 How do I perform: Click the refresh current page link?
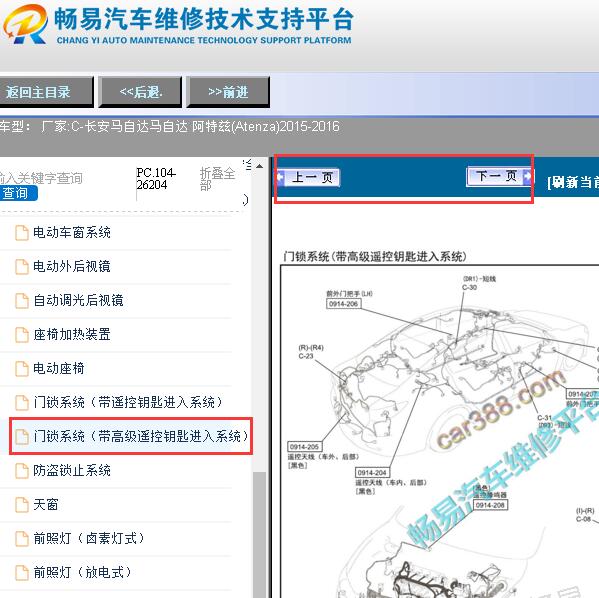click(573, 182)
